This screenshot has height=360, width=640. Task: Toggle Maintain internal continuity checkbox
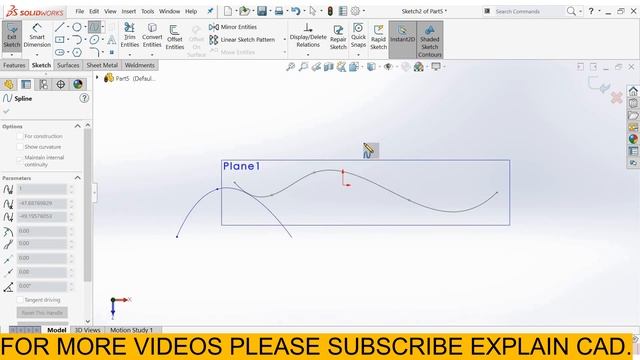pos(20,160)
